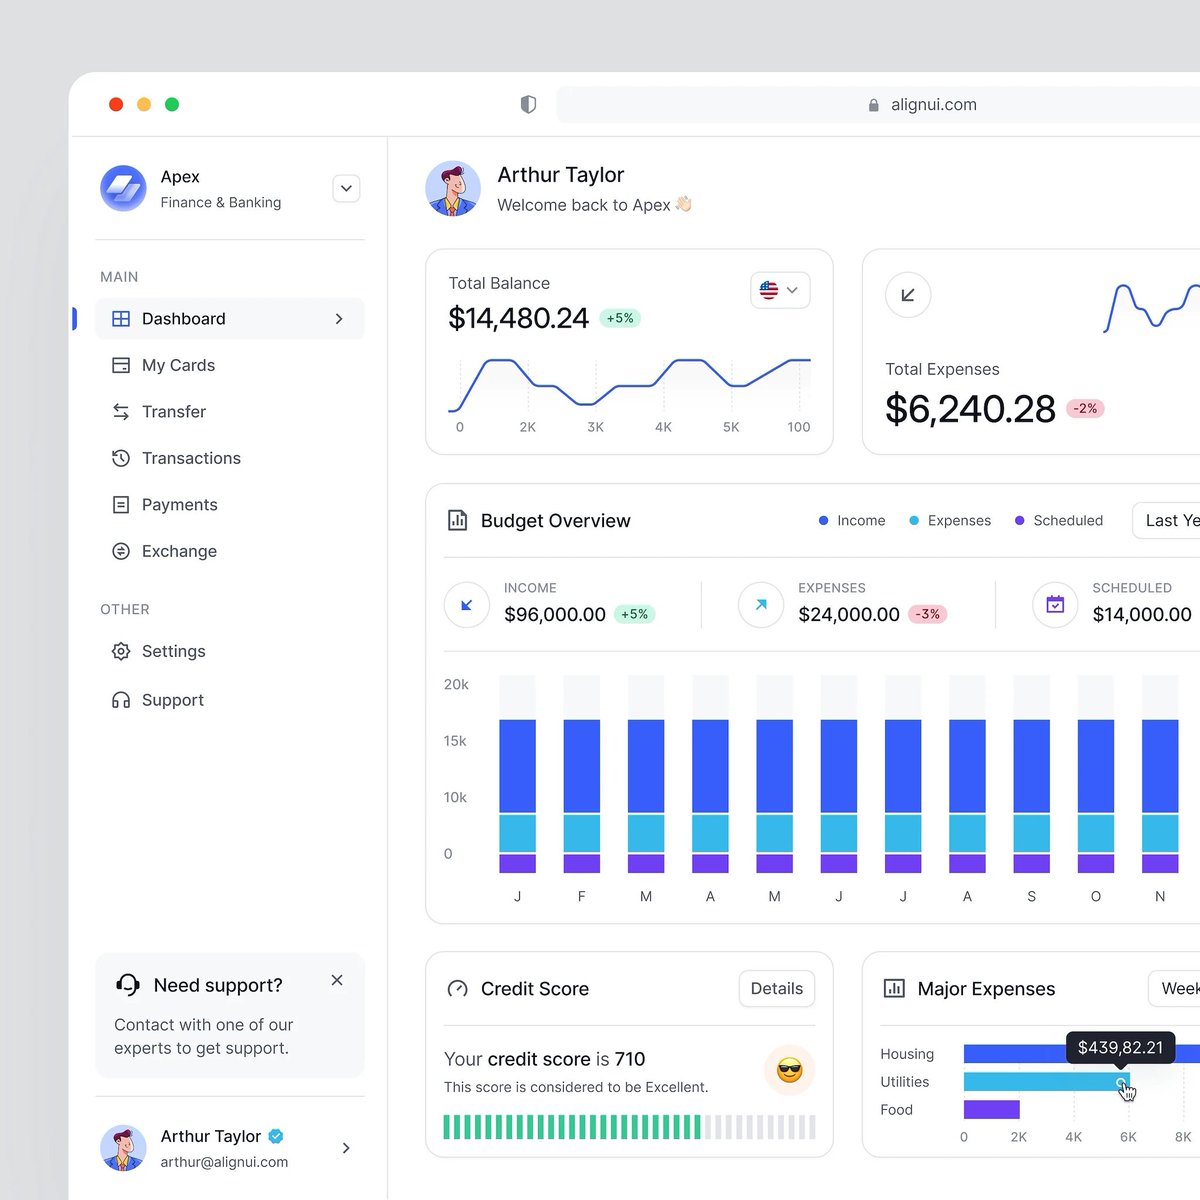This screenshot has width=1200, height=1200.
Task: Click the Settings gear icon
Action: 121,651
